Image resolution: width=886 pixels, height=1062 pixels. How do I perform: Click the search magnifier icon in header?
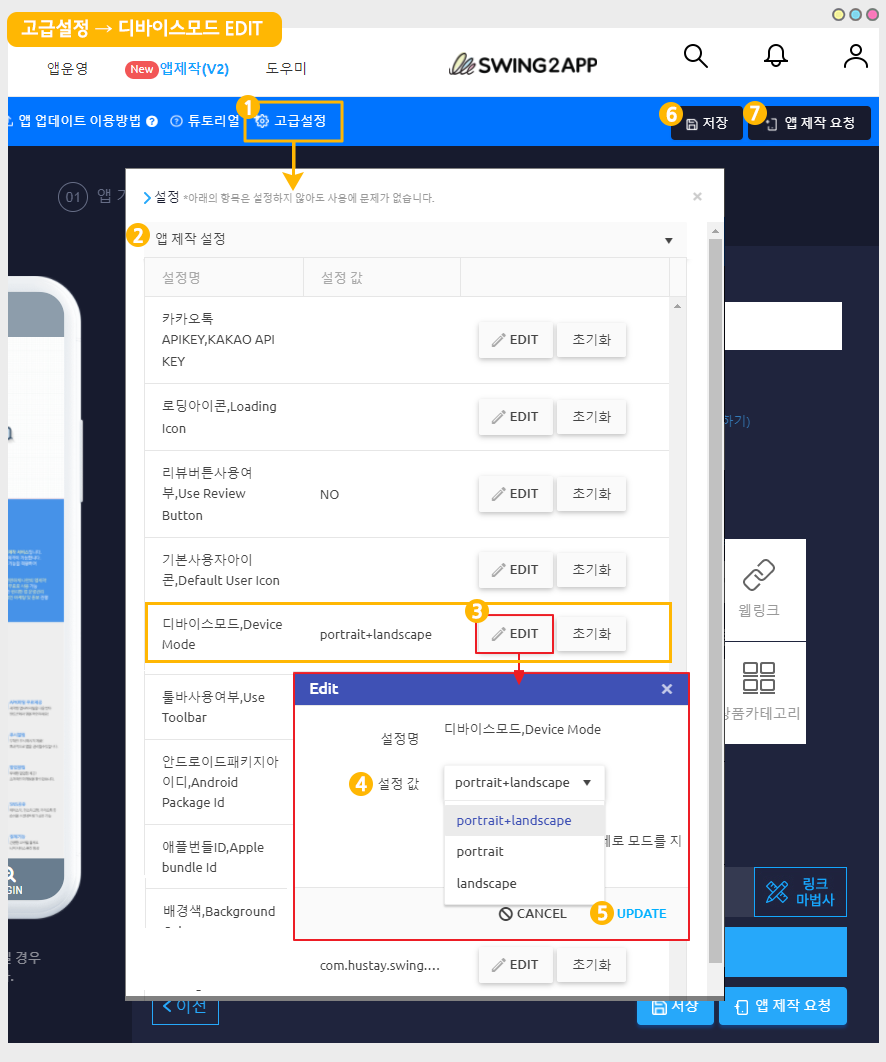coord(696,55)
